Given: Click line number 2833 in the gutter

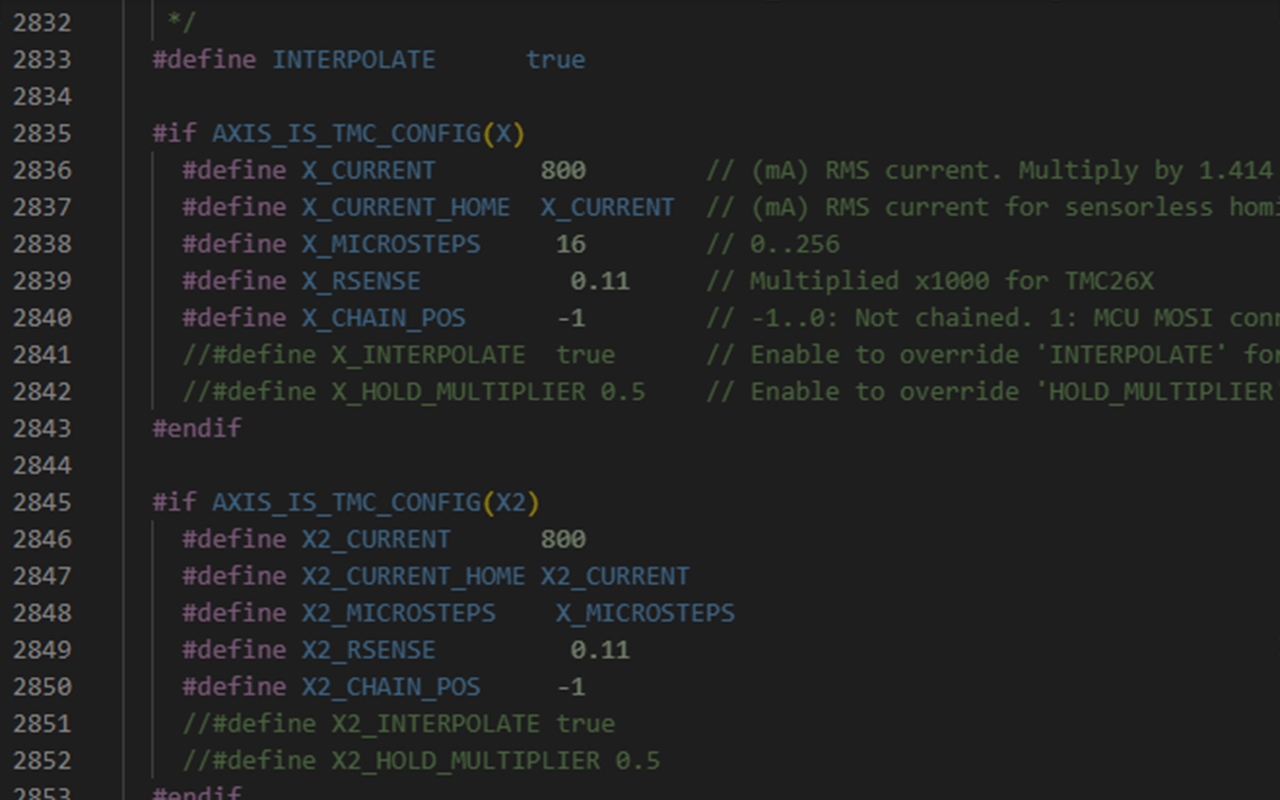Looking at the screenshot, I should tap(42, 60).
